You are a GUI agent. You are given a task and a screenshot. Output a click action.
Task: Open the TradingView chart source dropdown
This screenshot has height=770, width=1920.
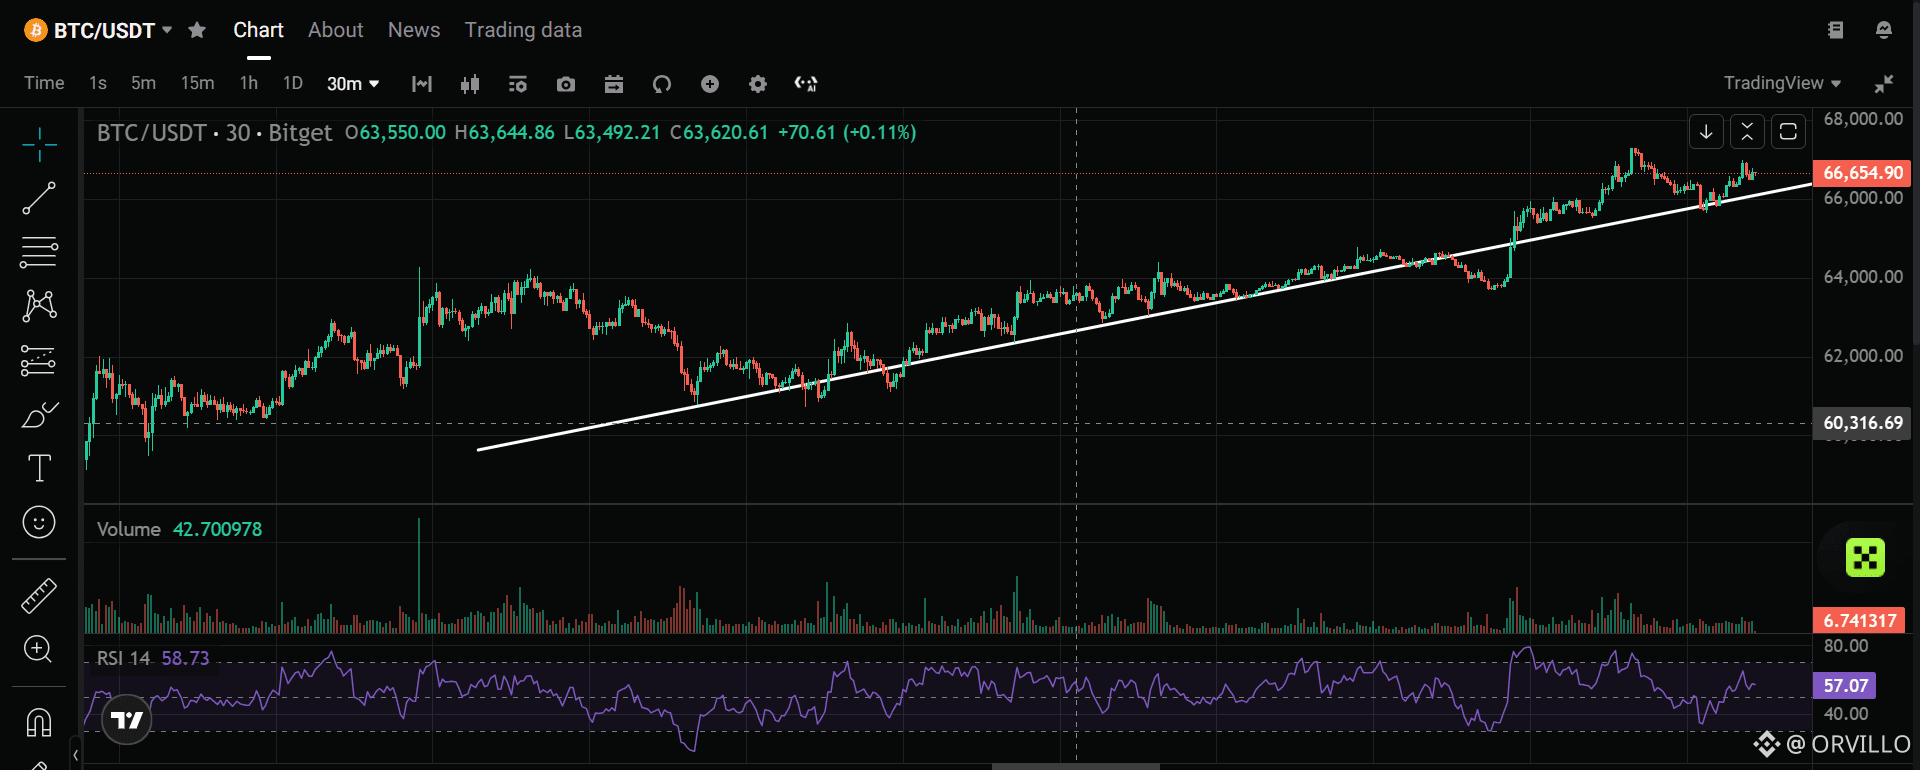1782,83
